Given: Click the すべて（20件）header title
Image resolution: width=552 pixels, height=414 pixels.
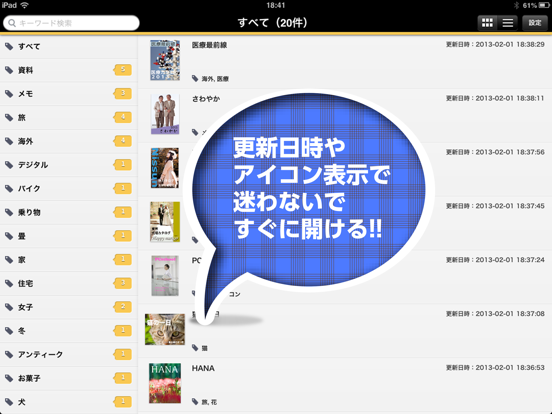Looking at the screenshot, I should pyautogui.click(x=273, y=23).
